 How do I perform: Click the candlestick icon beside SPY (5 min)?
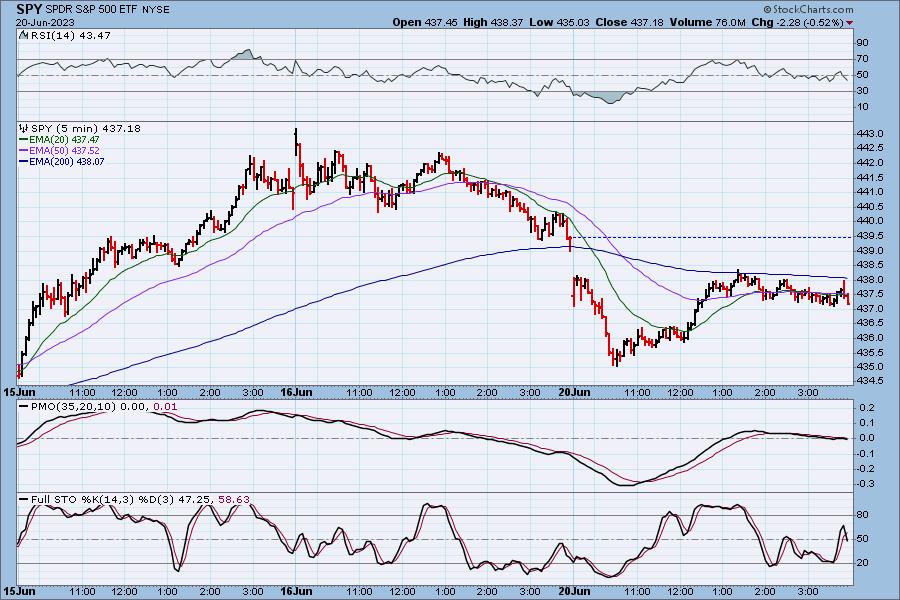(x=24, y=129)
